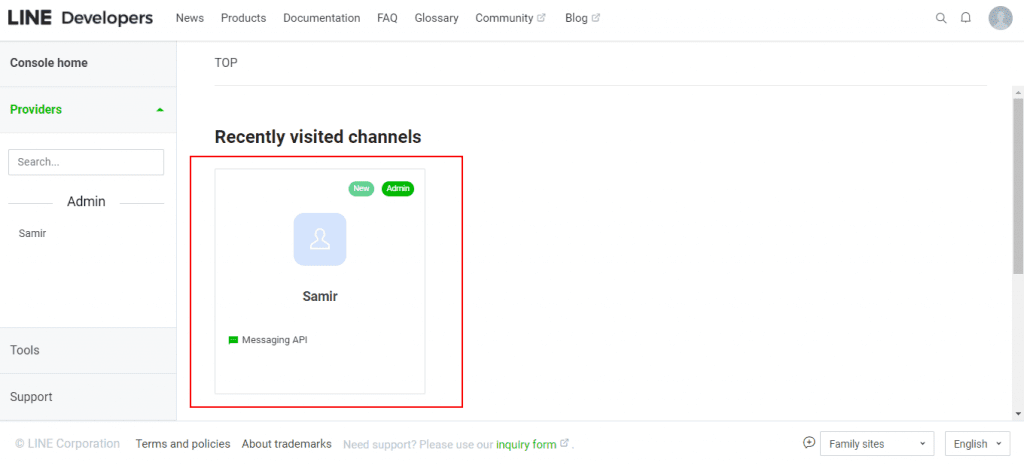Open the Blog menu link
Screen dimensions: 1024x465
577,18
